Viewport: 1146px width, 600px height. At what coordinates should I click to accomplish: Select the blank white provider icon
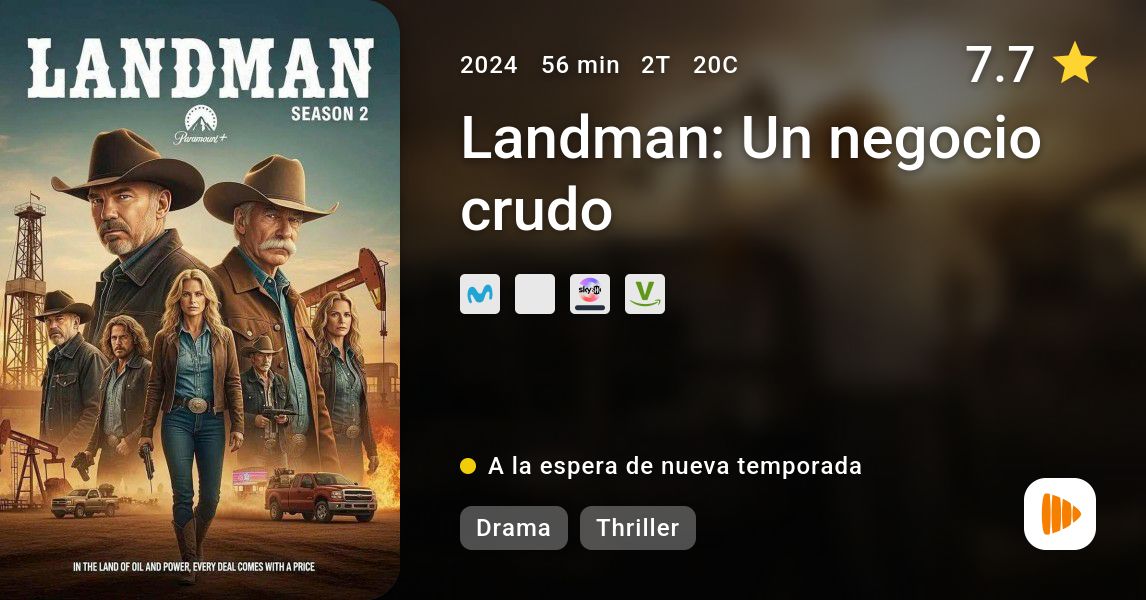click(x=535, y=294)
